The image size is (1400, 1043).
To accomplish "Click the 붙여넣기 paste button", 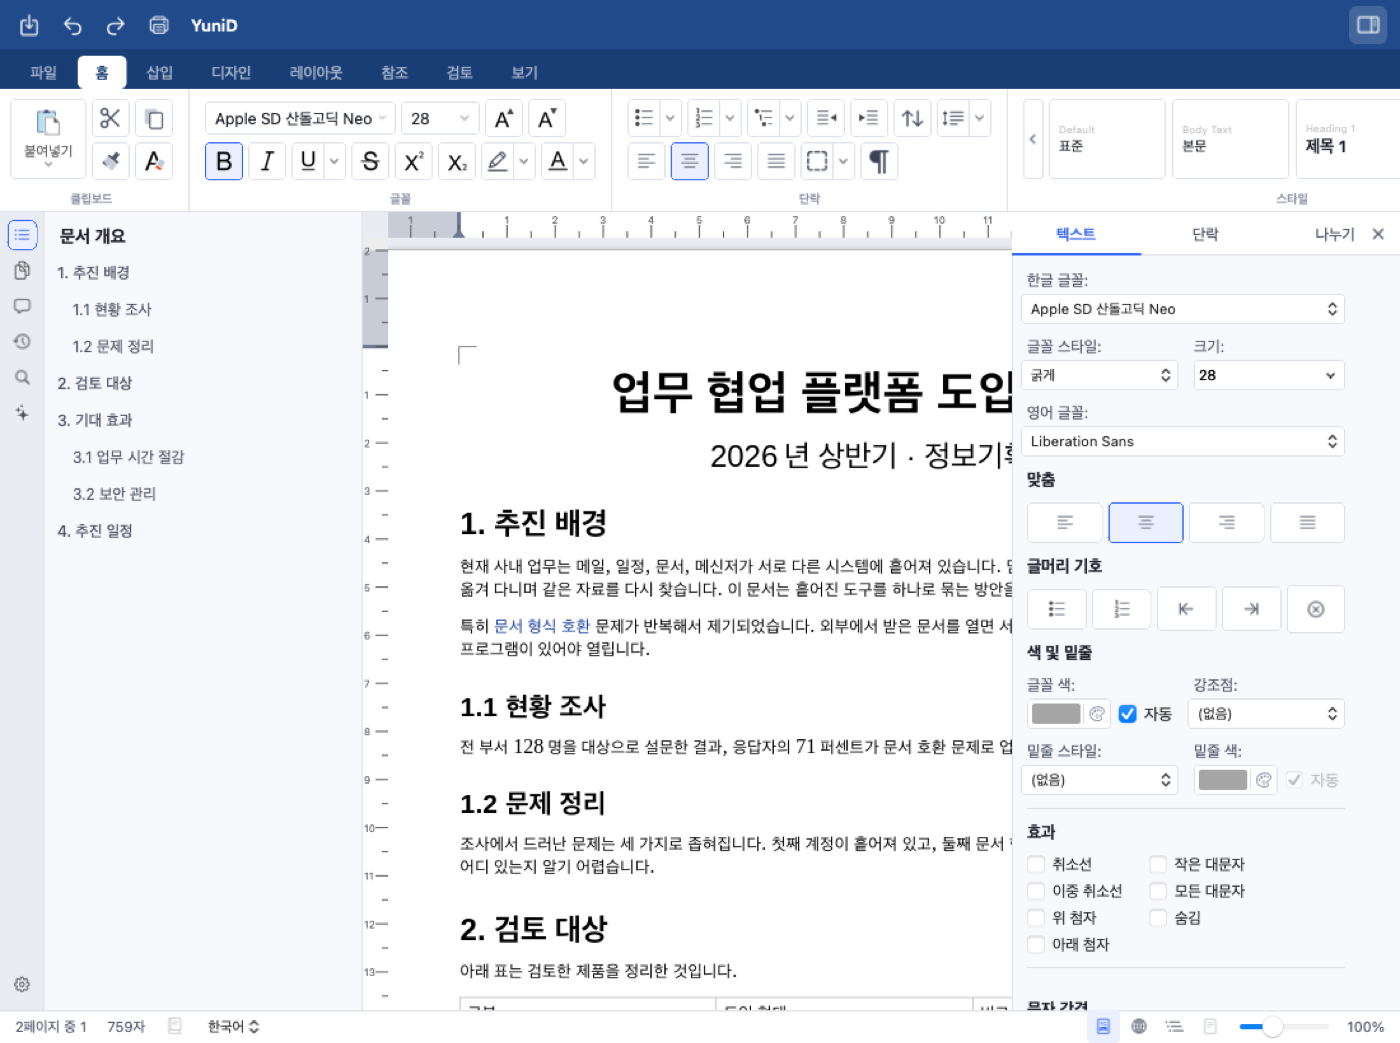I will pos(48,138).
